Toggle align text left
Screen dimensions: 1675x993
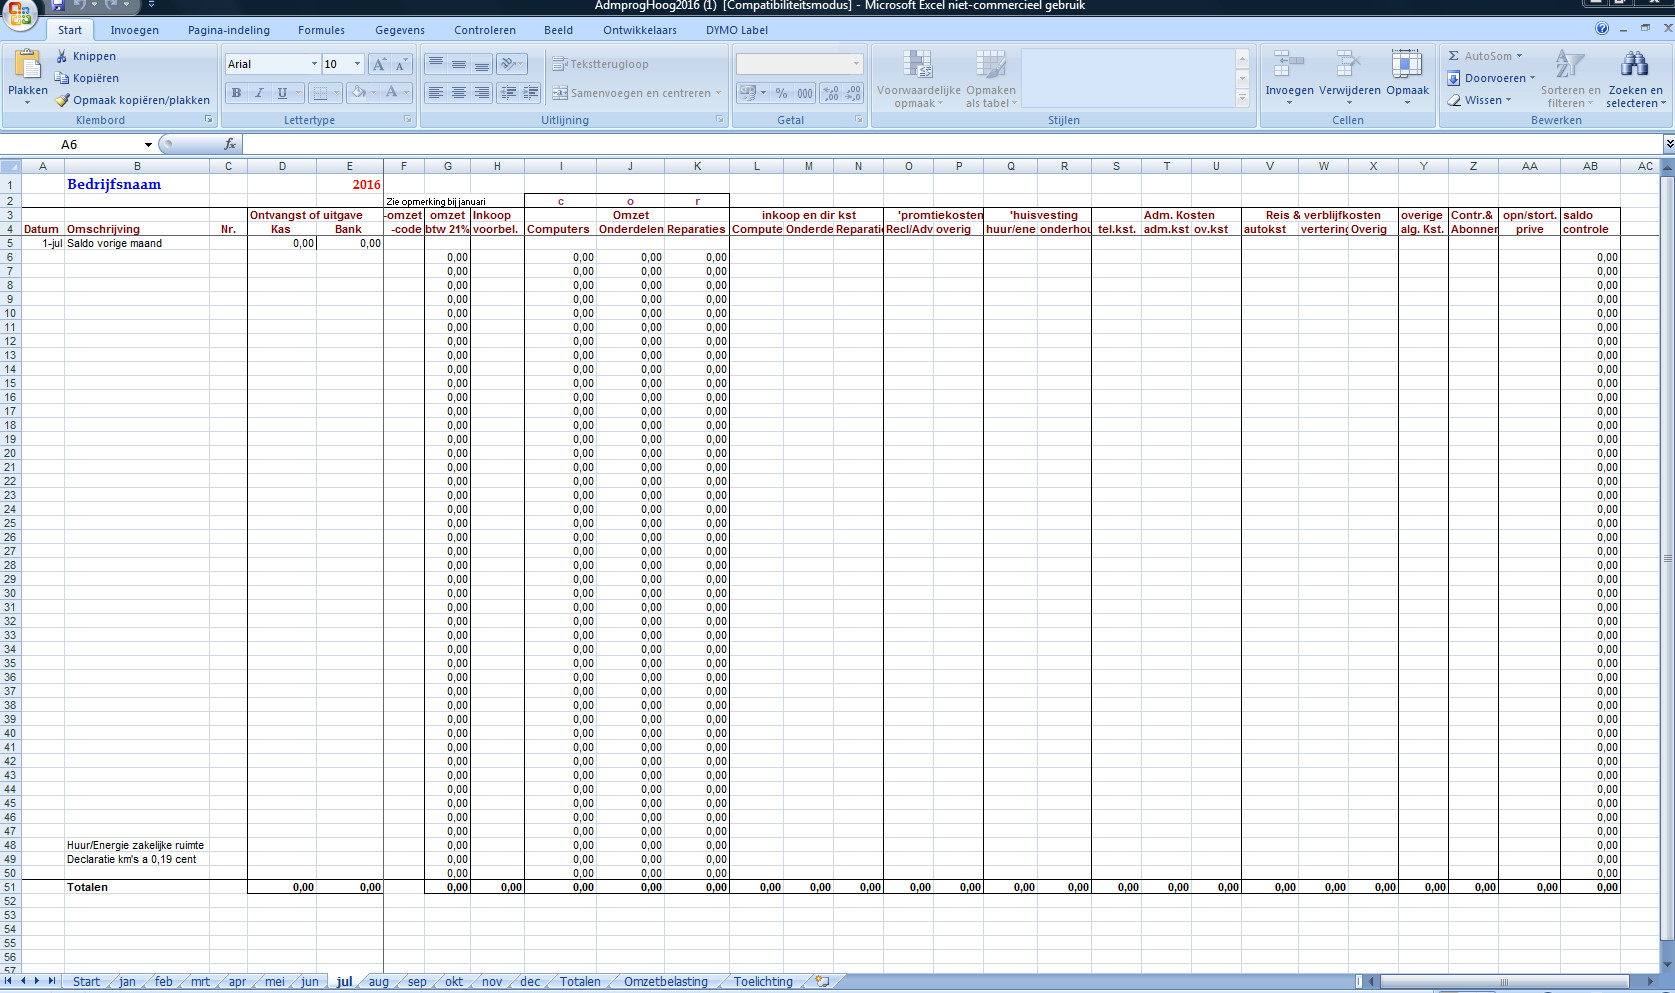point(436,93)
